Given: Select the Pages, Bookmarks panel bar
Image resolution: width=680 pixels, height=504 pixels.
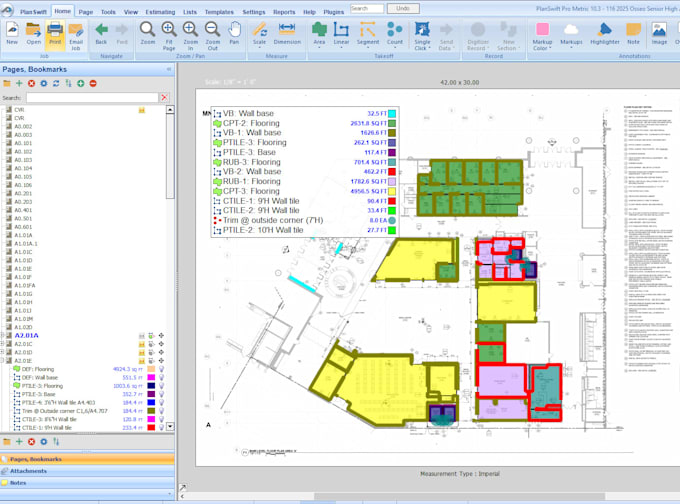Looking at the screenshot, I should coord(87,459).
